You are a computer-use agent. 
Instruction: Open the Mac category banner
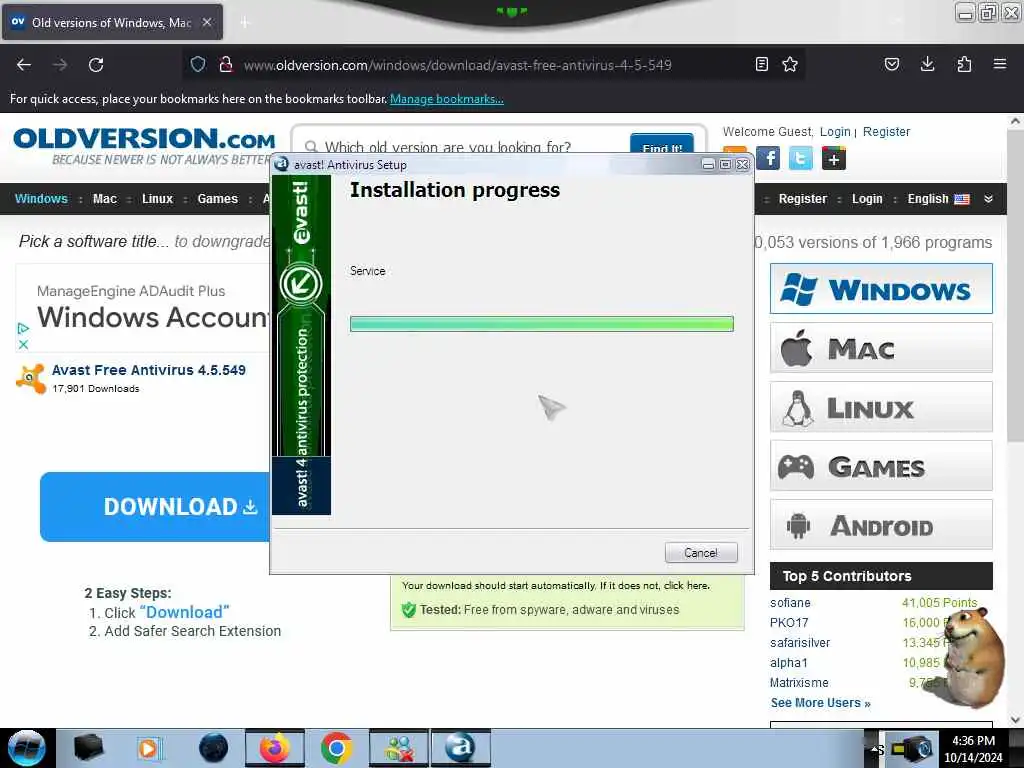pos(881,347)
